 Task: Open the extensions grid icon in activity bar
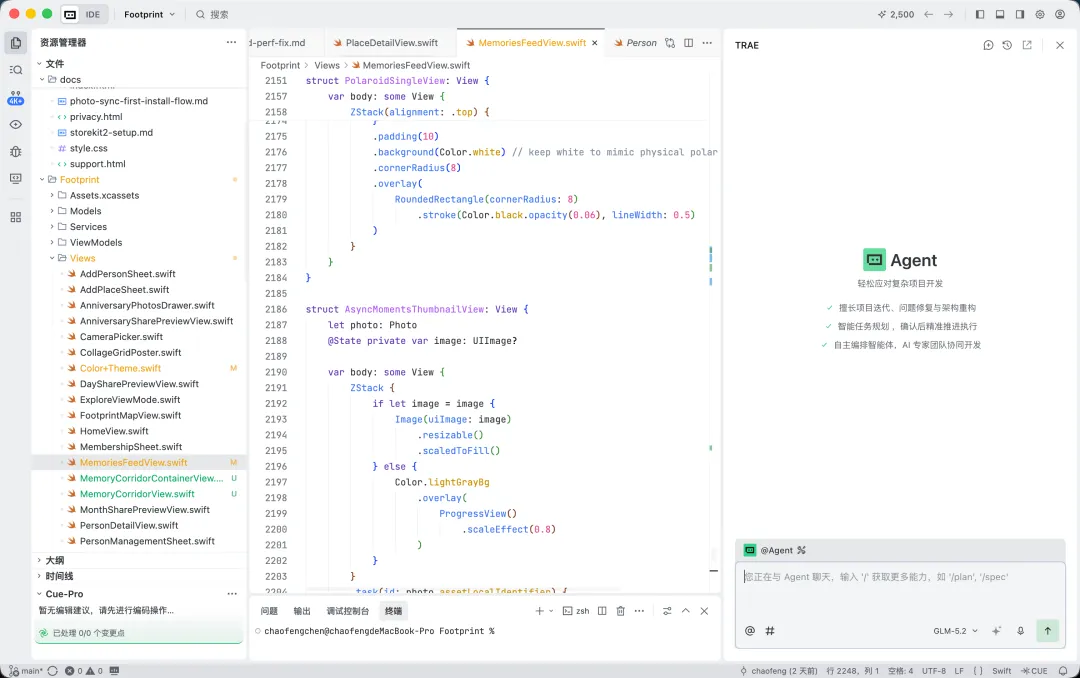[16, 217]
